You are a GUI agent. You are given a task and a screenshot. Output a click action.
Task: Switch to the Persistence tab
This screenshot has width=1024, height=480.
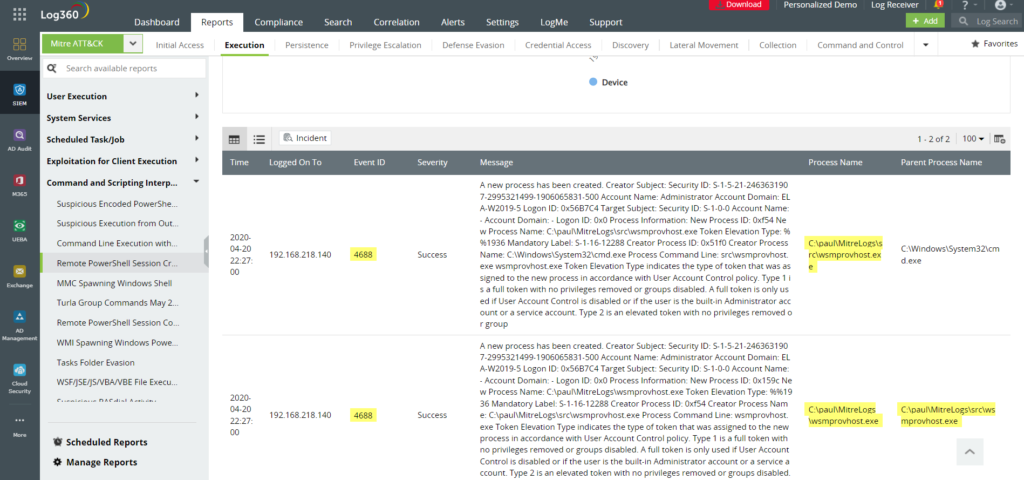coord(307,45)
